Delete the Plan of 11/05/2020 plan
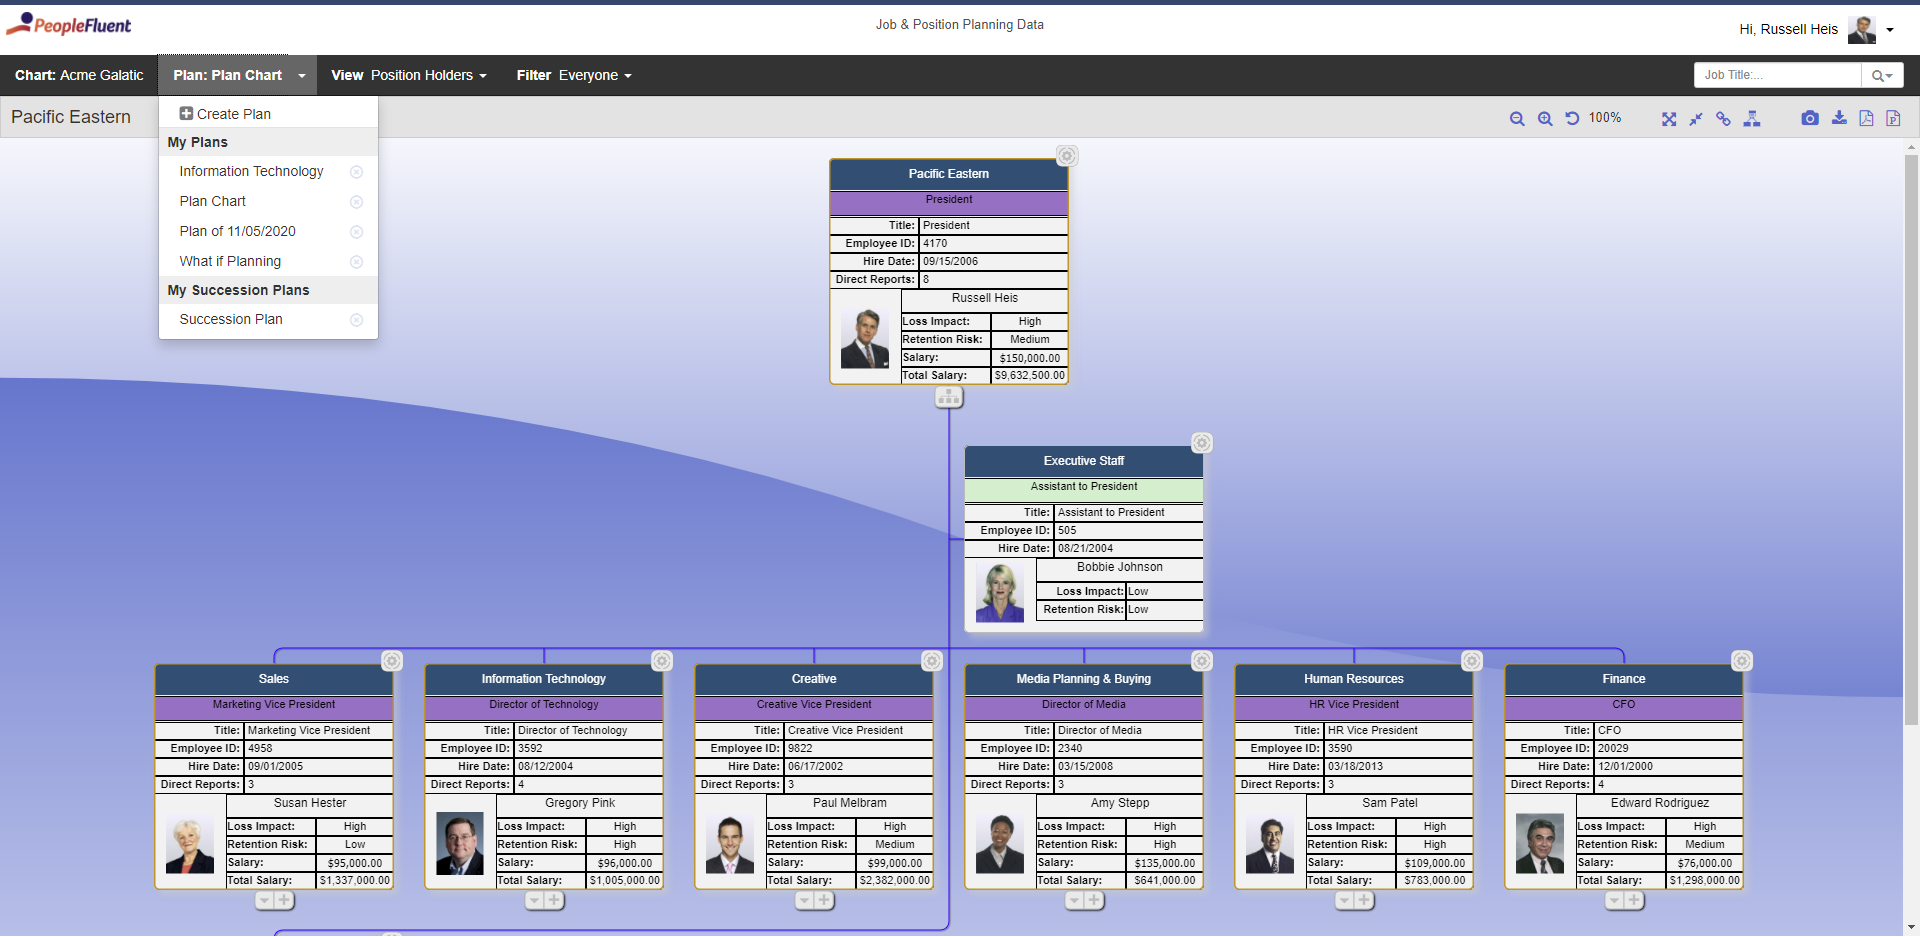 356,232
